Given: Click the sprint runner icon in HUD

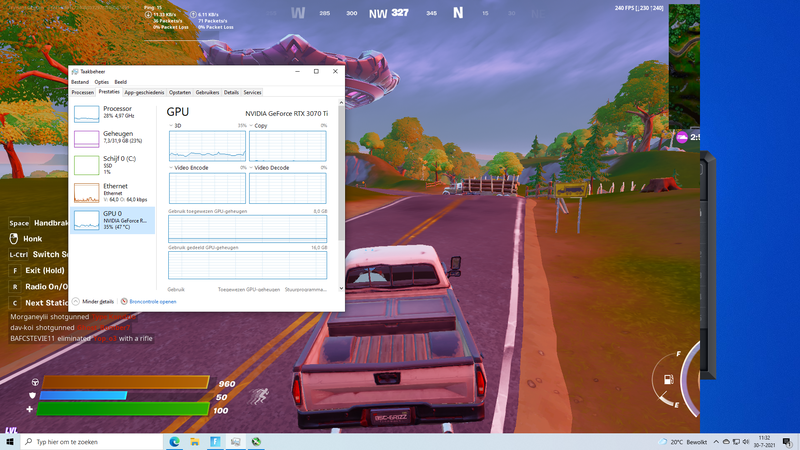Looking at the screenshot, I should point(259,396).
